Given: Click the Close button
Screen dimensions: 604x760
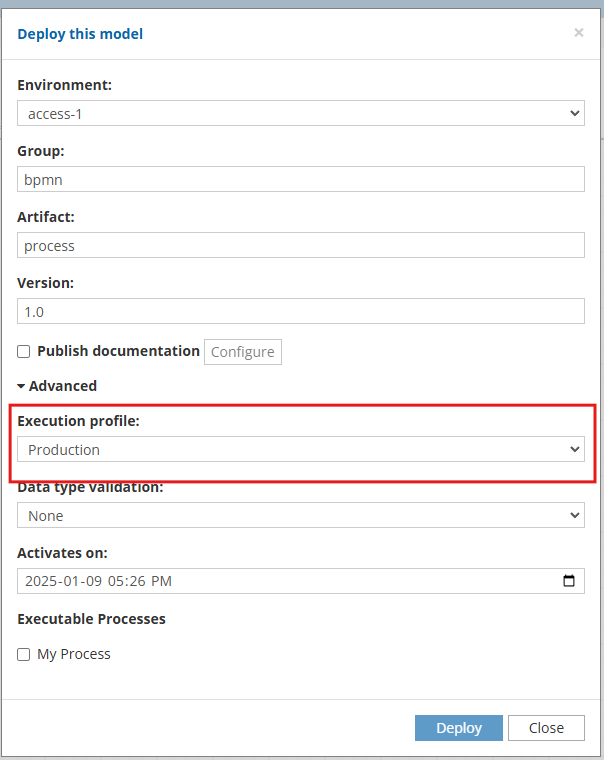Looking at the screenshot, I should [x=546, y=728].
